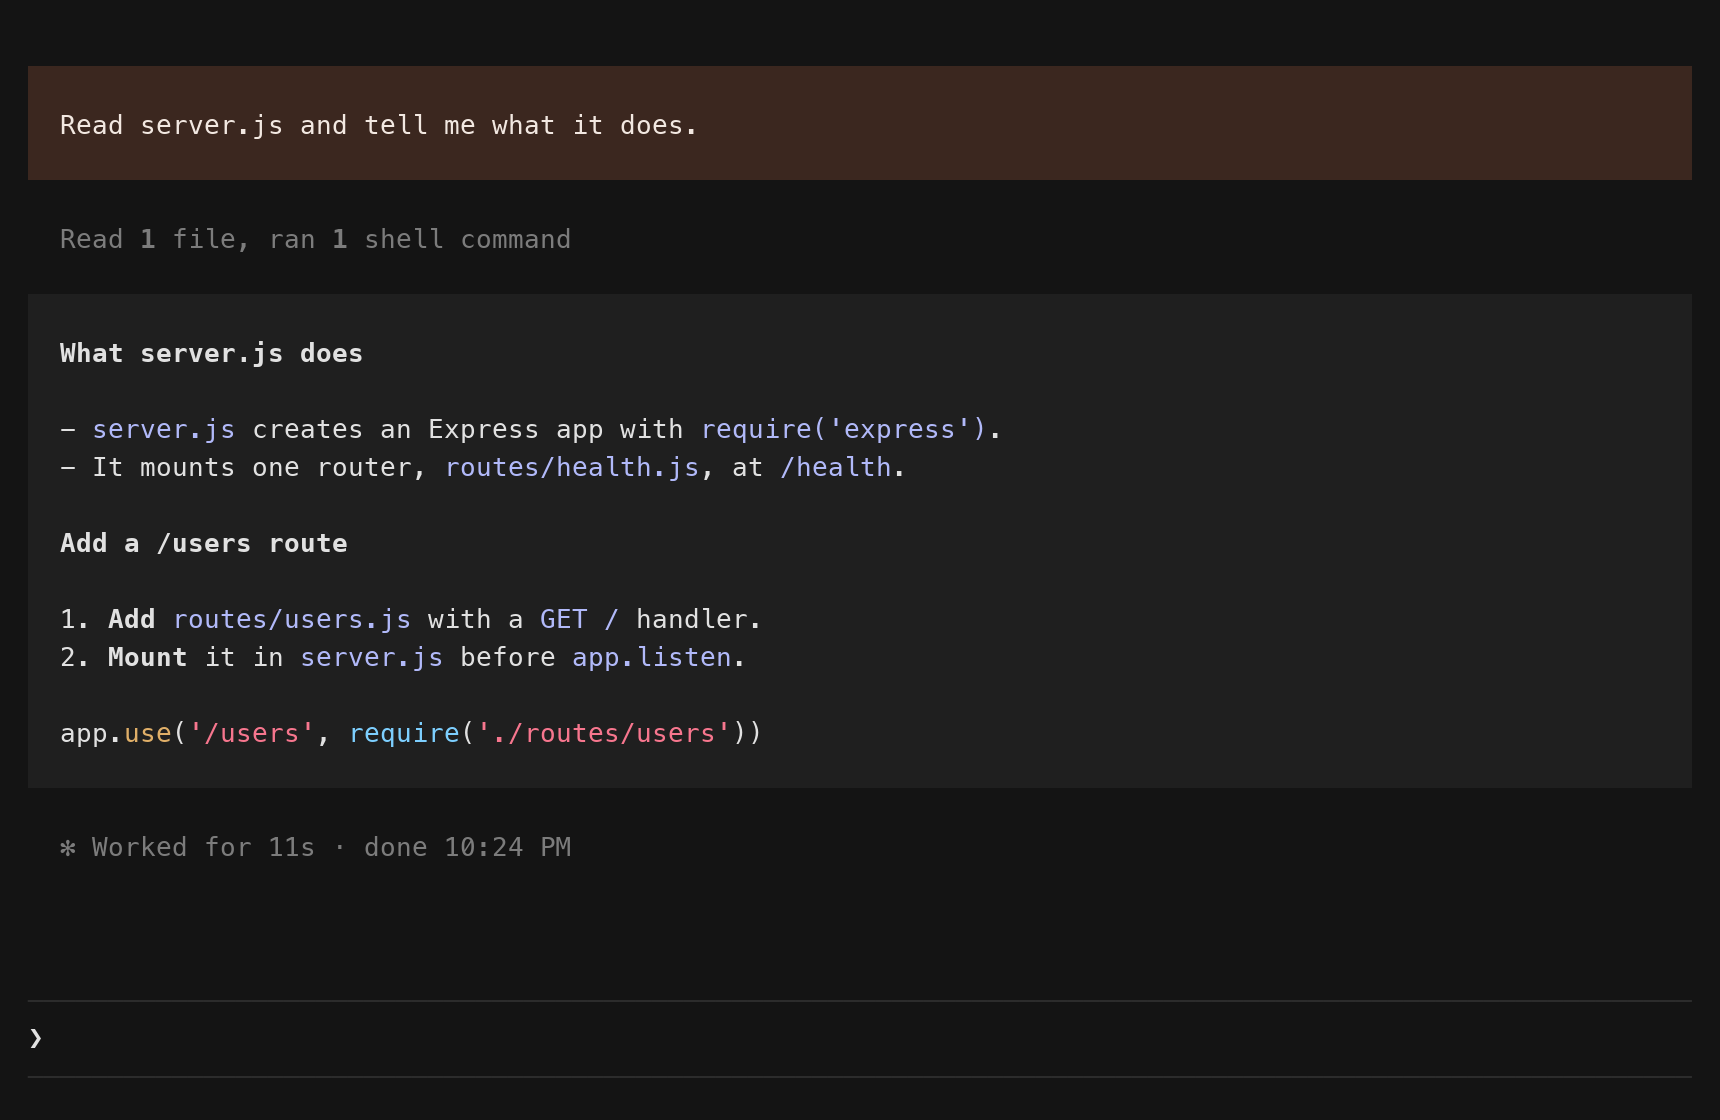Click the 'done 10:24 PM' timestamp
The height and width of the screenshot is (1120, 1720).
468,847
